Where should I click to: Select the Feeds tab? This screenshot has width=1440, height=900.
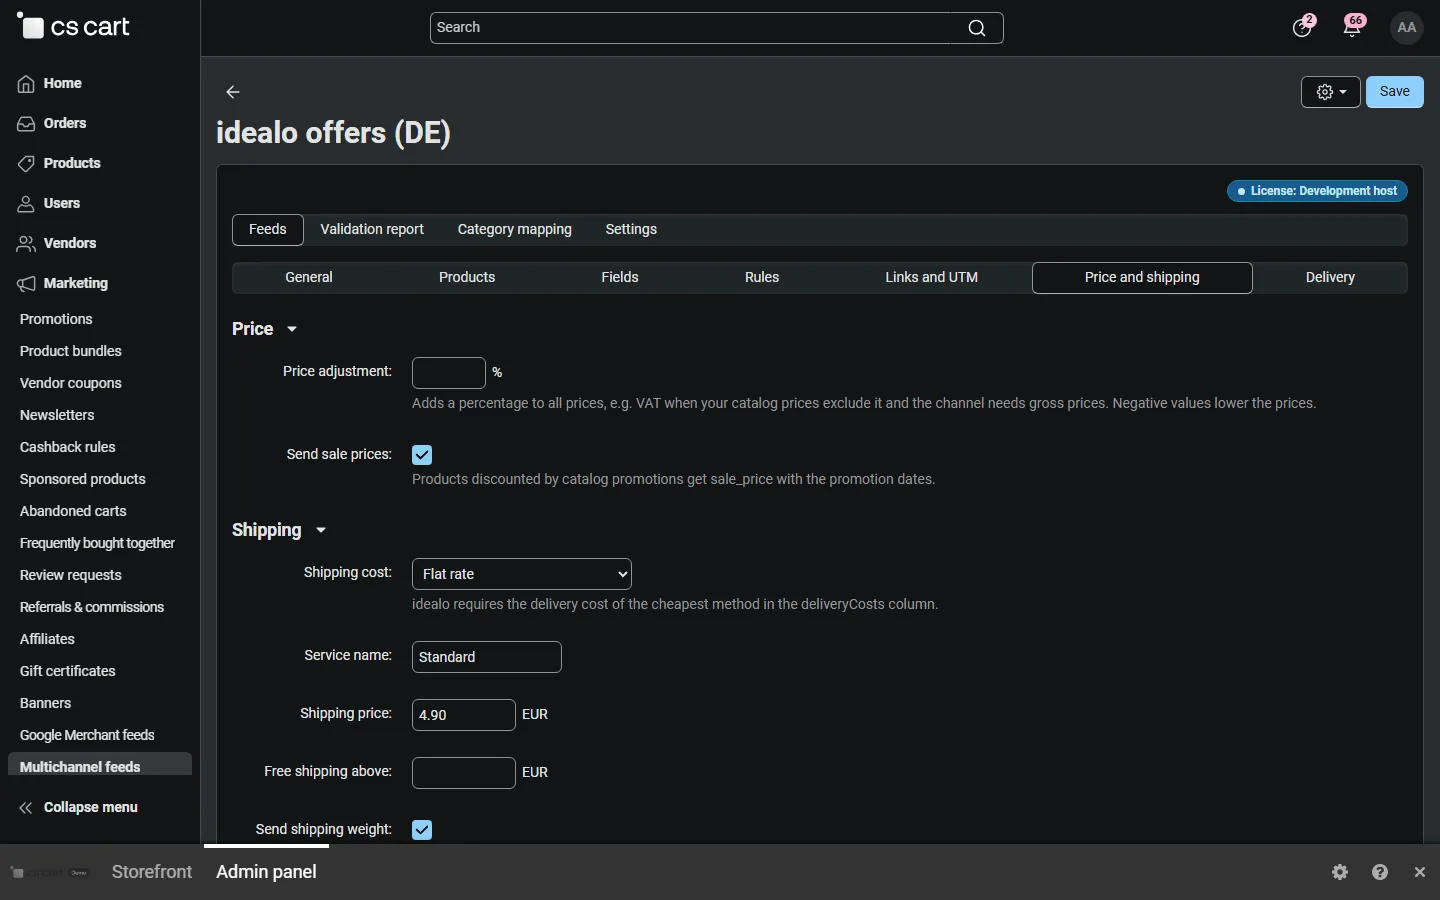coord(268,229)
